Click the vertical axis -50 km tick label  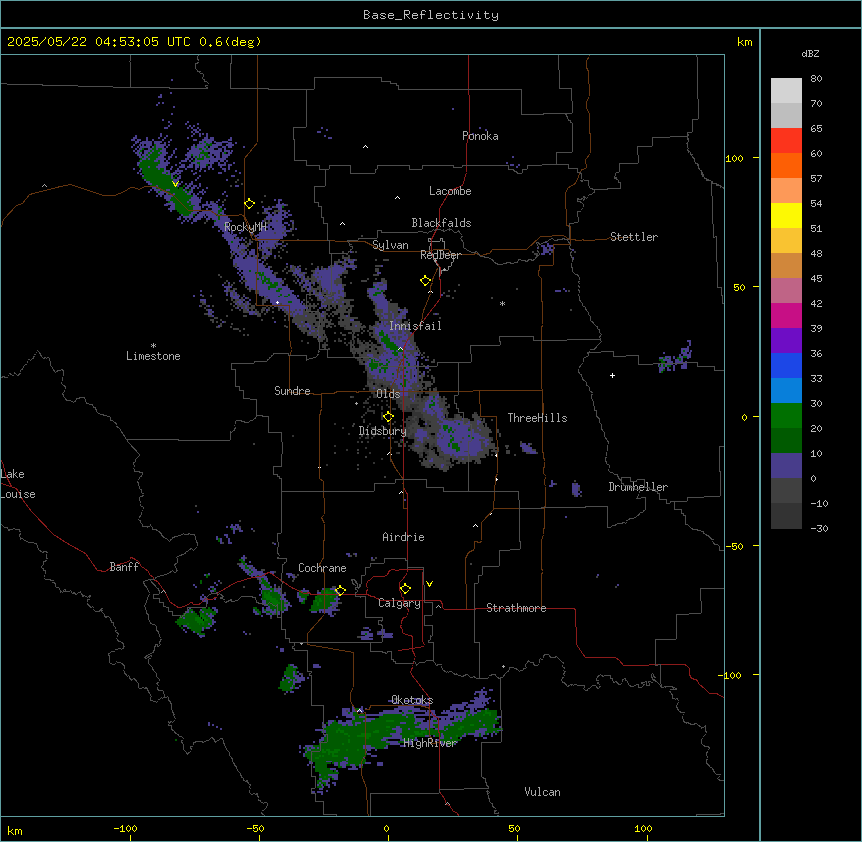click(x=734, y=546)
